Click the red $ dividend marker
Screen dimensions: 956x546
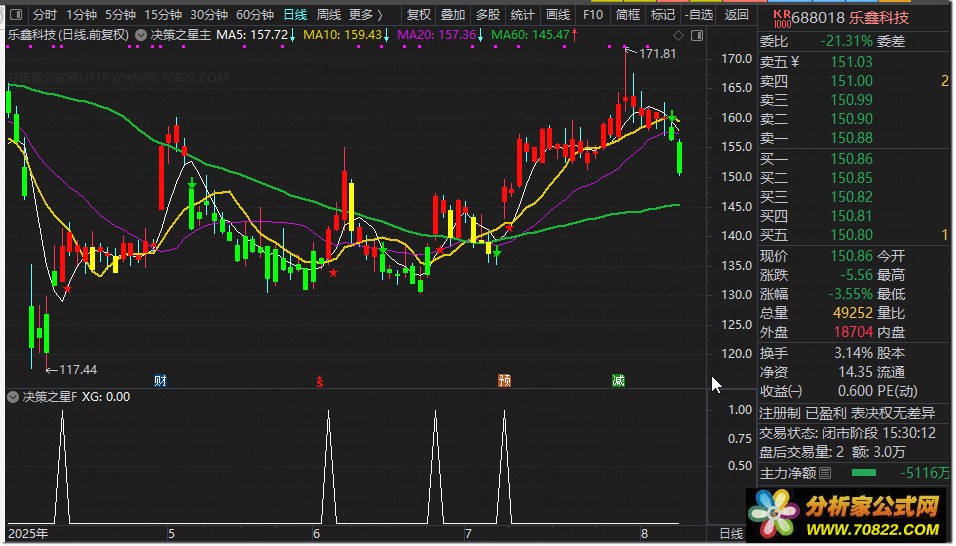[x=319, y=381]
